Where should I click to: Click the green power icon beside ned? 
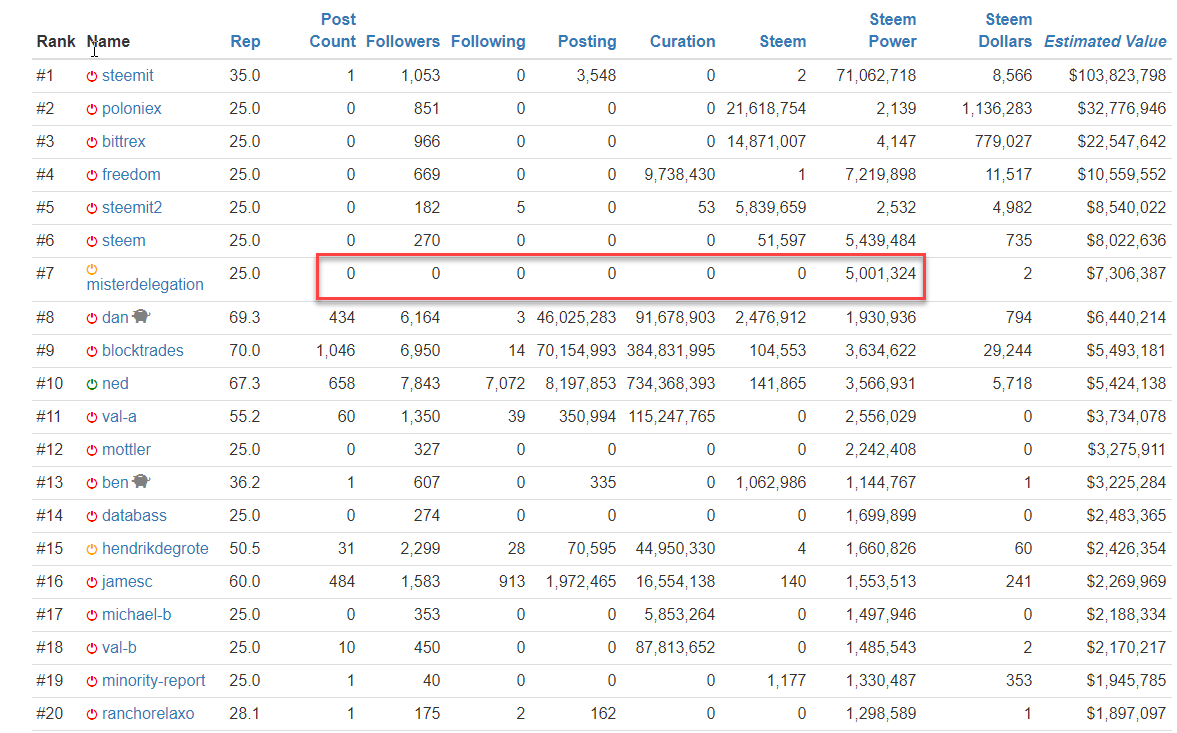[92, 384]
